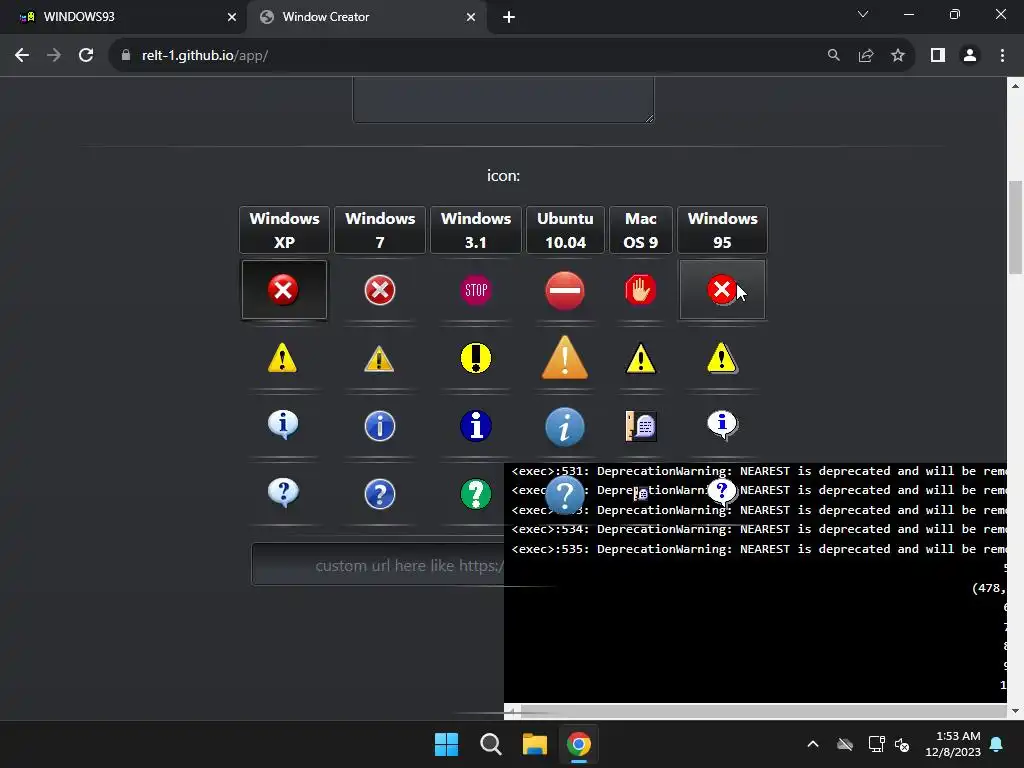Select the Windows 95 error icon
This screenshot has width=1024, height=768.
[722, 289]
